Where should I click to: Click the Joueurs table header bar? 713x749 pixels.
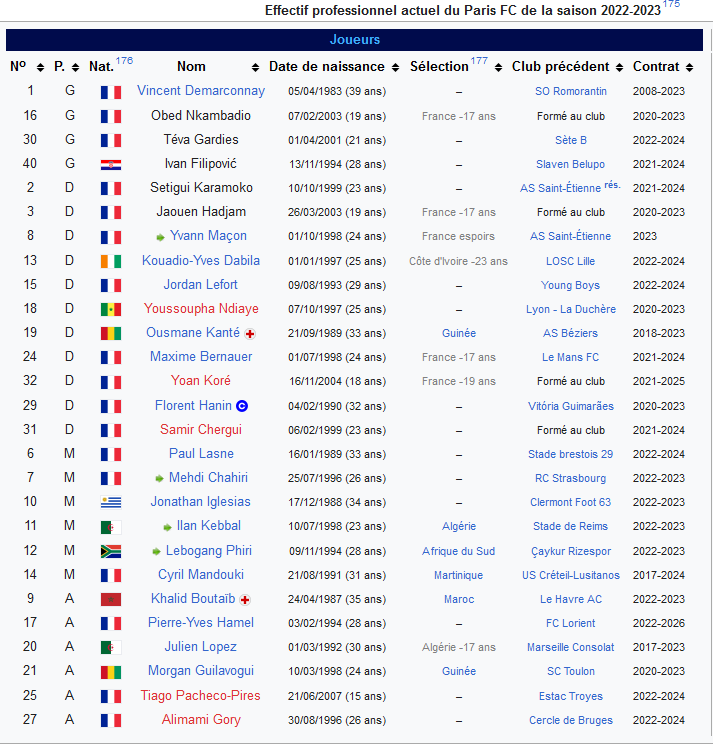[x=355, y=40]
